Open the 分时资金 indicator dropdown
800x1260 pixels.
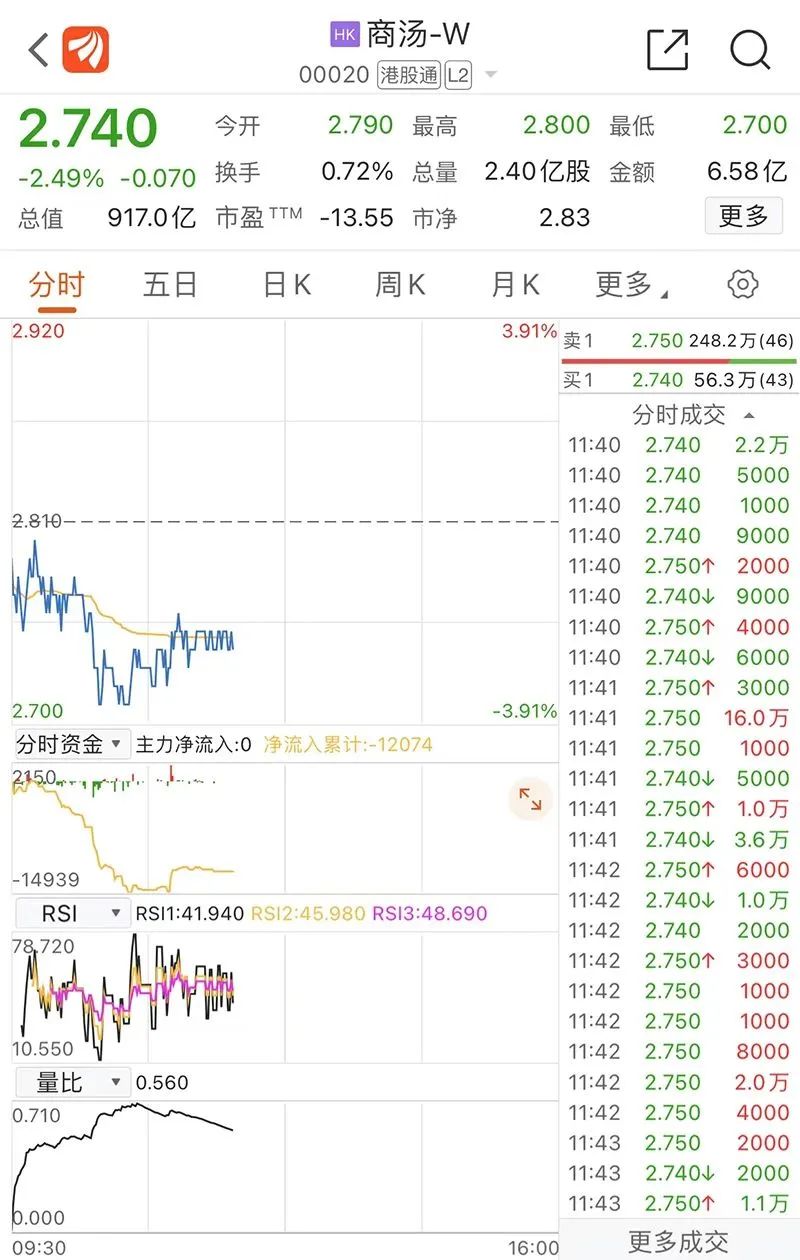pyautogui.click(x=70, y=744)
